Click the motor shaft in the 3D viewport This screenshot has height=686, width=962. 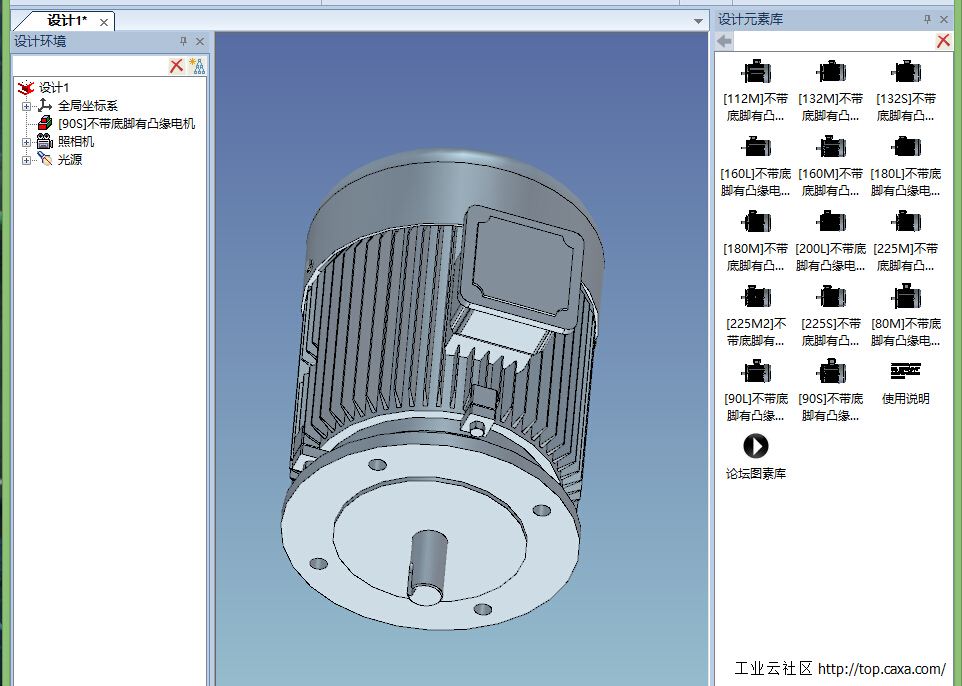(x=427, y=566)
